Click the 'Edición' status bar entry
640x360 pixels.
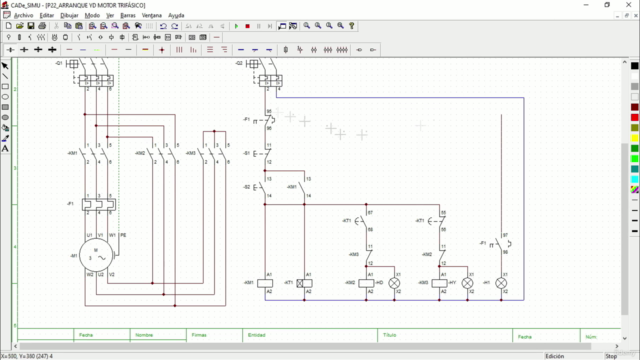click(555, 356)
